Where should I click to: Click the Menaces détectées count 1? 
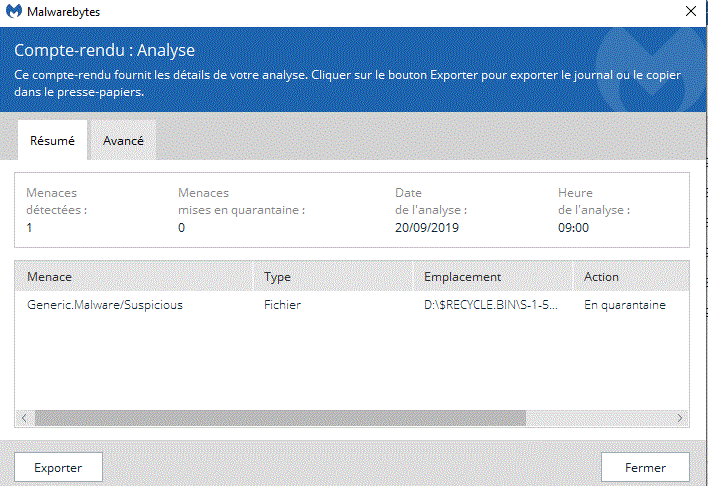point(29,228)
